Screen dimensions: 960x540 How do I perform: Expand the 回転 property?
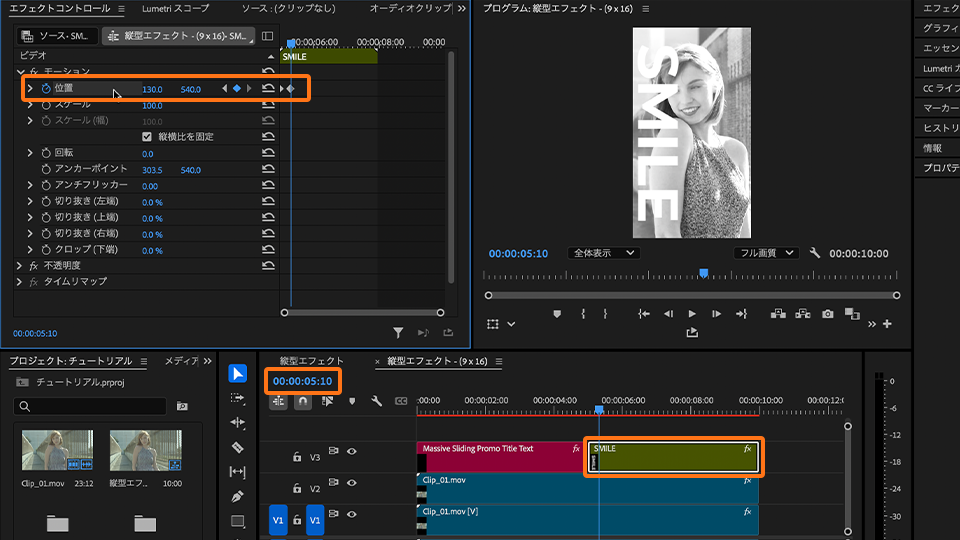click(x=30, y=154)
